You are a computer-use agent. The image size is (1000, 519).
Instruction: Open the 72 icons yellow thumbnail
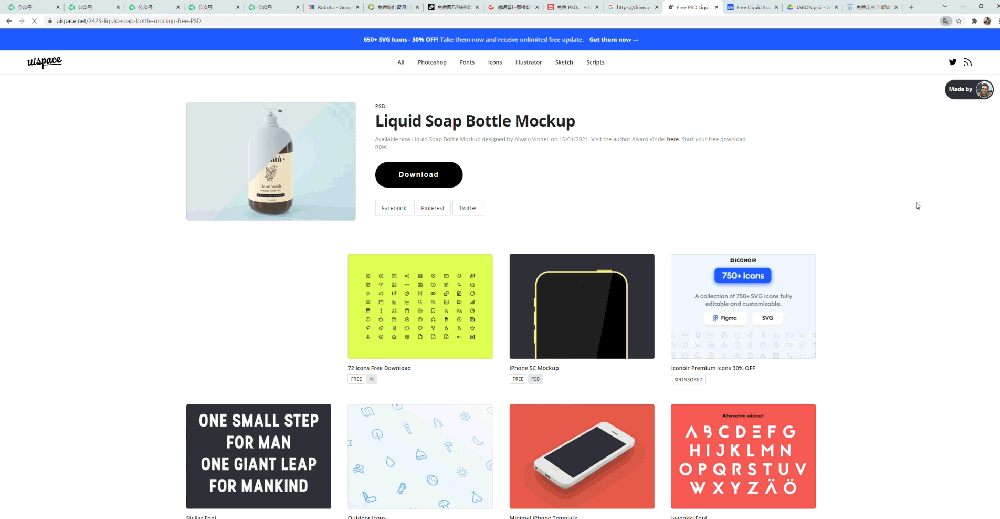pyautogui.click(x=420, y=306)
